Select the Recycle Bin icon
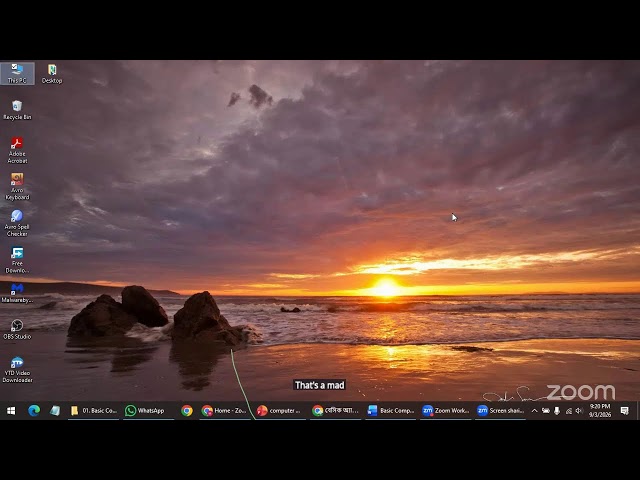640x480 pixels. point(17,110)
